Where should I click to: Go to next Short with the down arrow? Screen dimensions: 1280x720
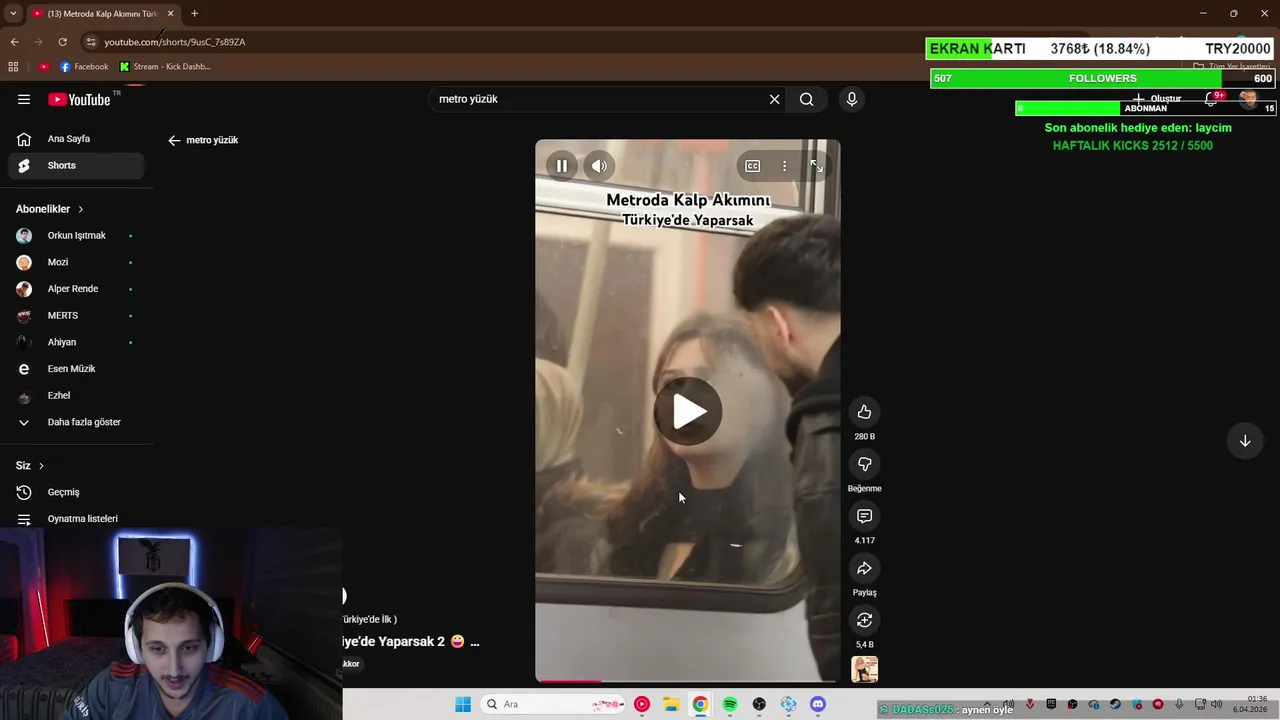point(1245,441)
